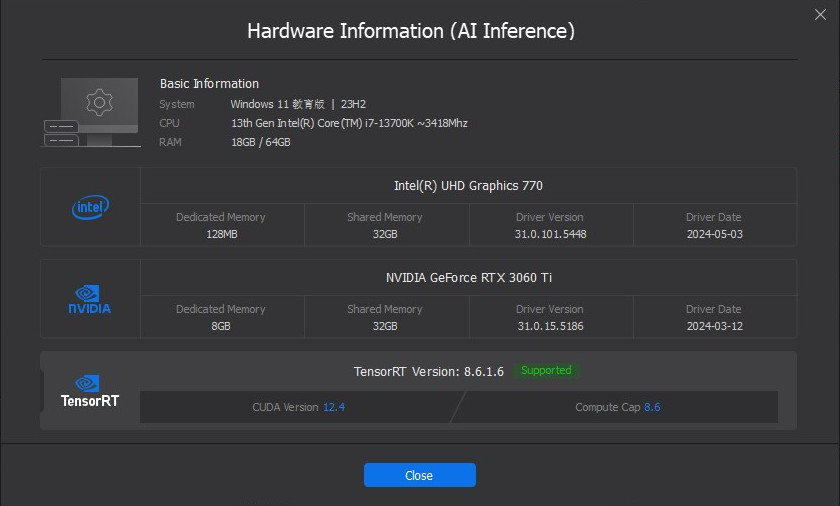Select the RAM 18GB / 64GB value
This screenshot has height=506, width=840.
coord(261,142)
